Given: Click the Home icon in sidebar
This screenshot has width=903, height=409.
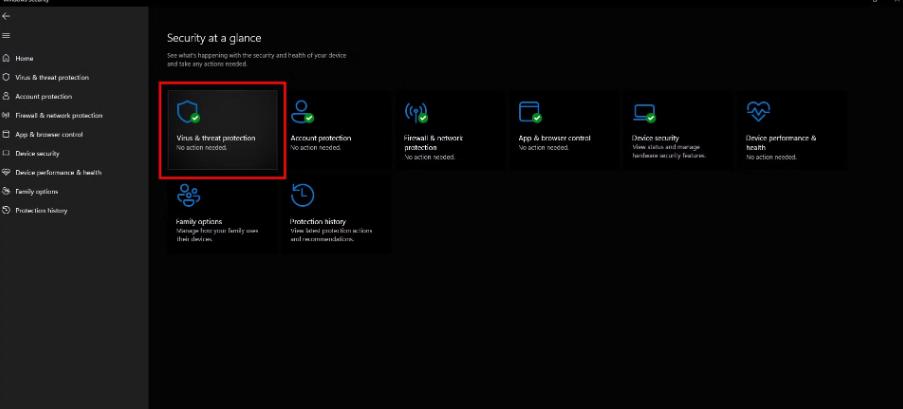Looking at the screenshot, I should tap(6, 58).
